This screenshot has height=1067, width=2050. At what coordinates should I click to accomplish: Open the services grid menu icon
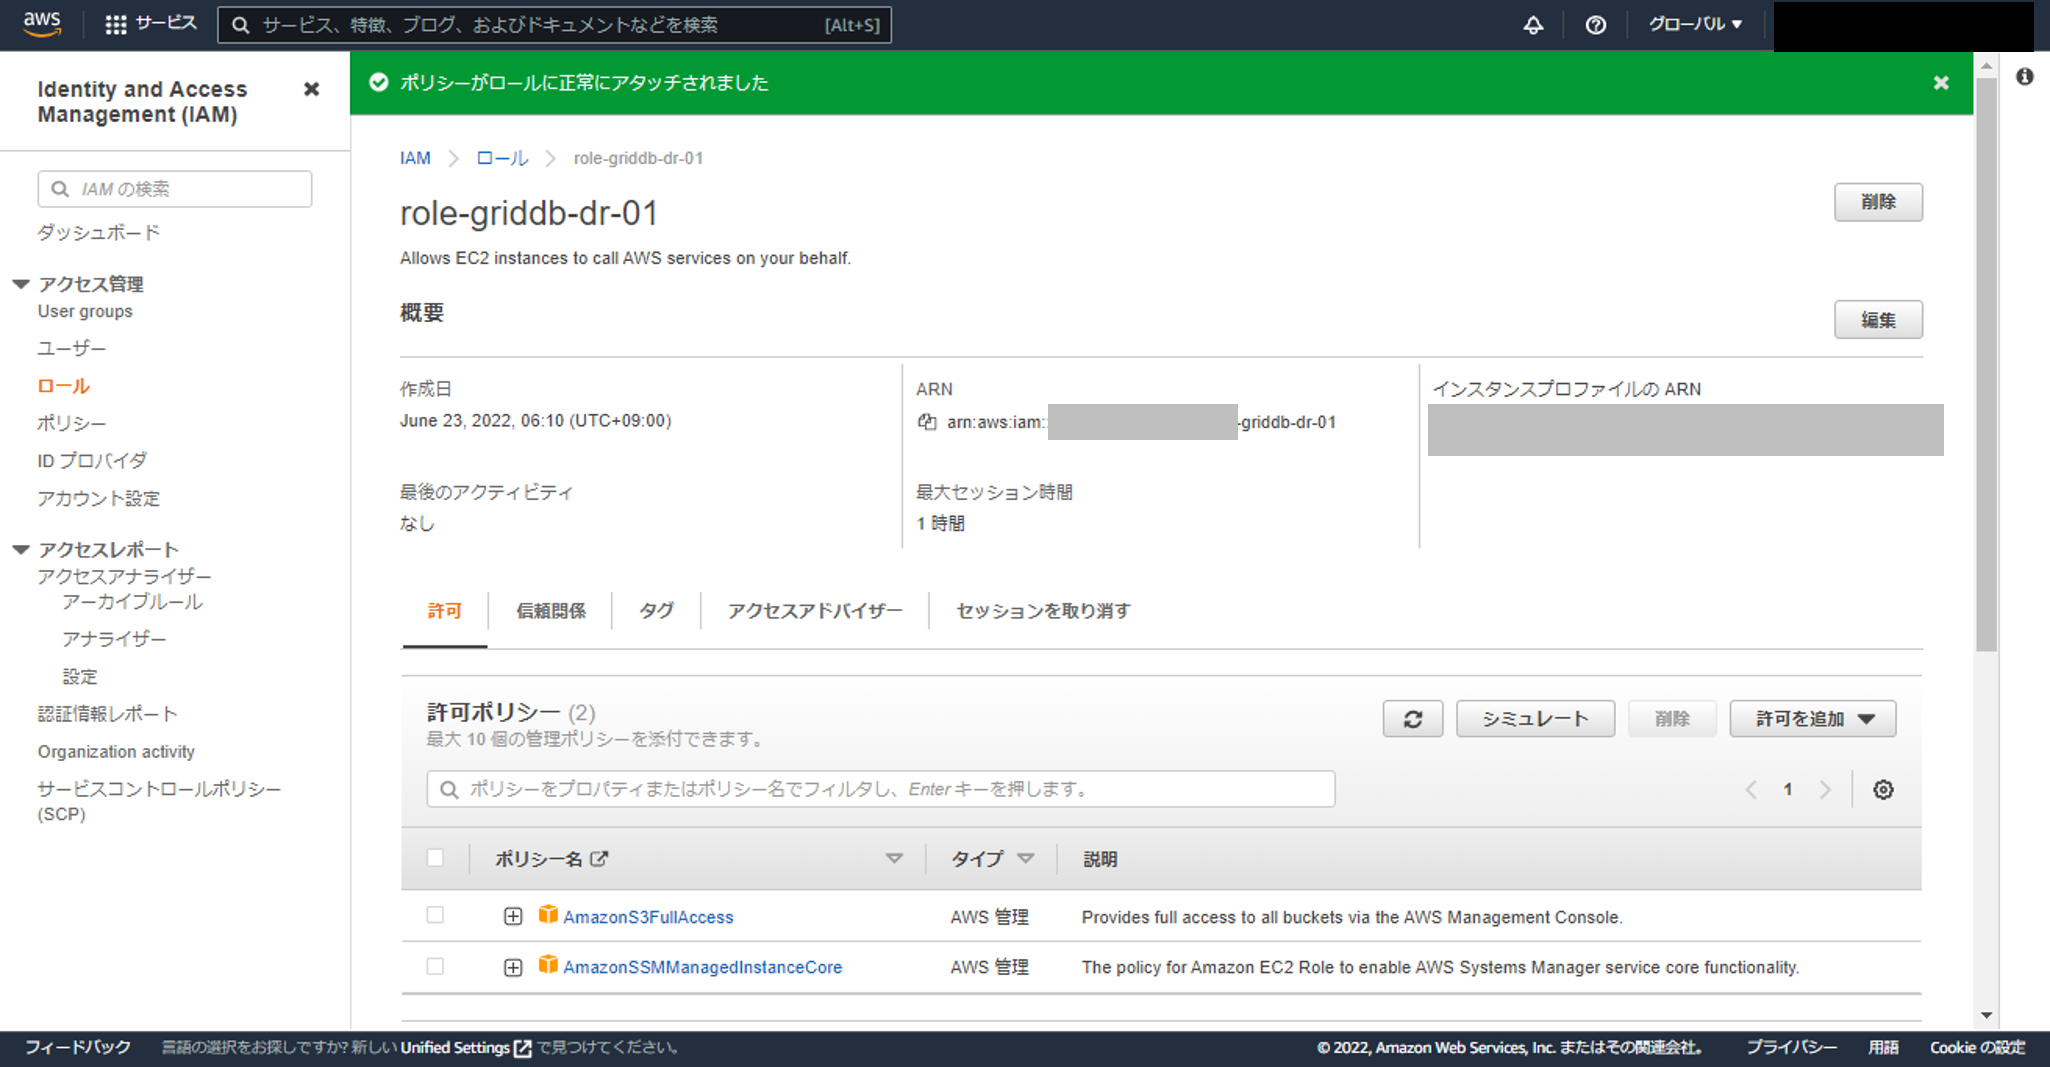pyautogui.click(x=116, y=25)
